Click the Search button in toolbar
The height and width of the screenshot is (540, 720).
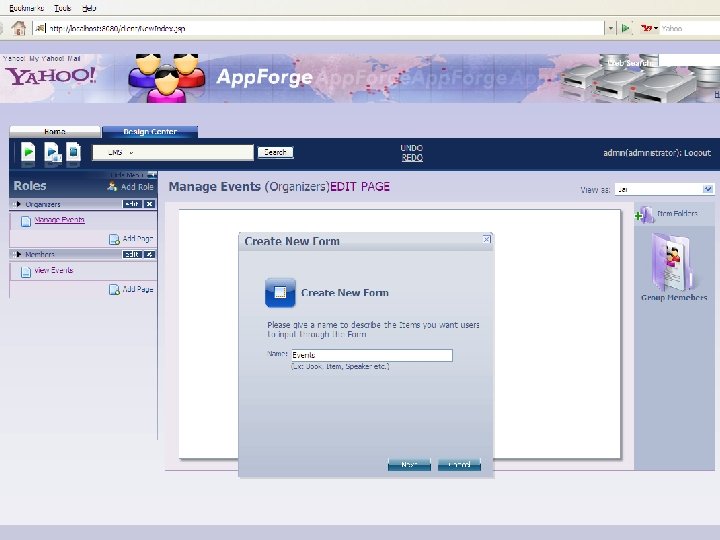coord(275,152)
